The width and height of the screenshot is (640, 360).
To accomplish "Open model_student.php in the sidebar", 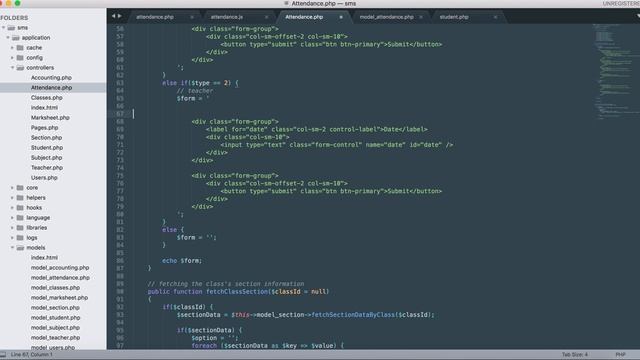I will [56, 318].
